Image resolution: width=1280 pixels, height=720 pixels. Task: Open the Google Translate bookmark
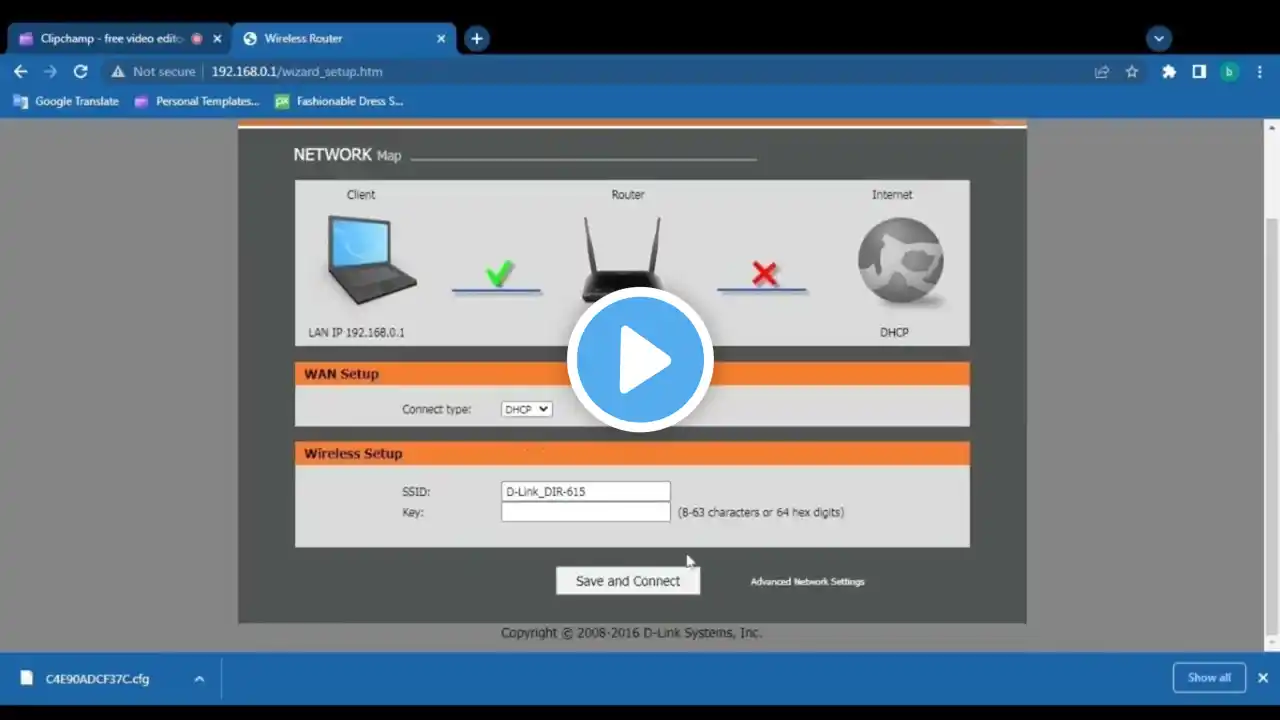(x=66, y=101)
